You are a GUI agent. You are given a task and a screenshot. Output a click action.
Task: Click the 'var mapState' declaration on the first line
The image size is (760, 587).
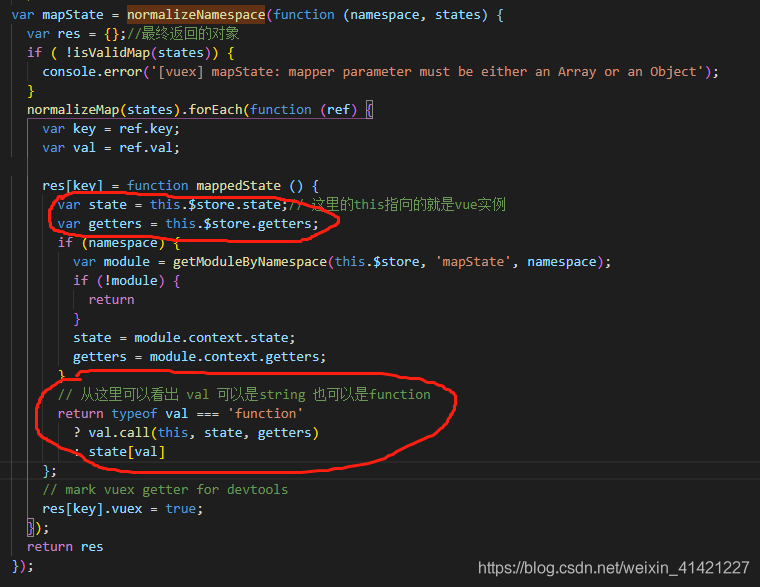point(58,15)
